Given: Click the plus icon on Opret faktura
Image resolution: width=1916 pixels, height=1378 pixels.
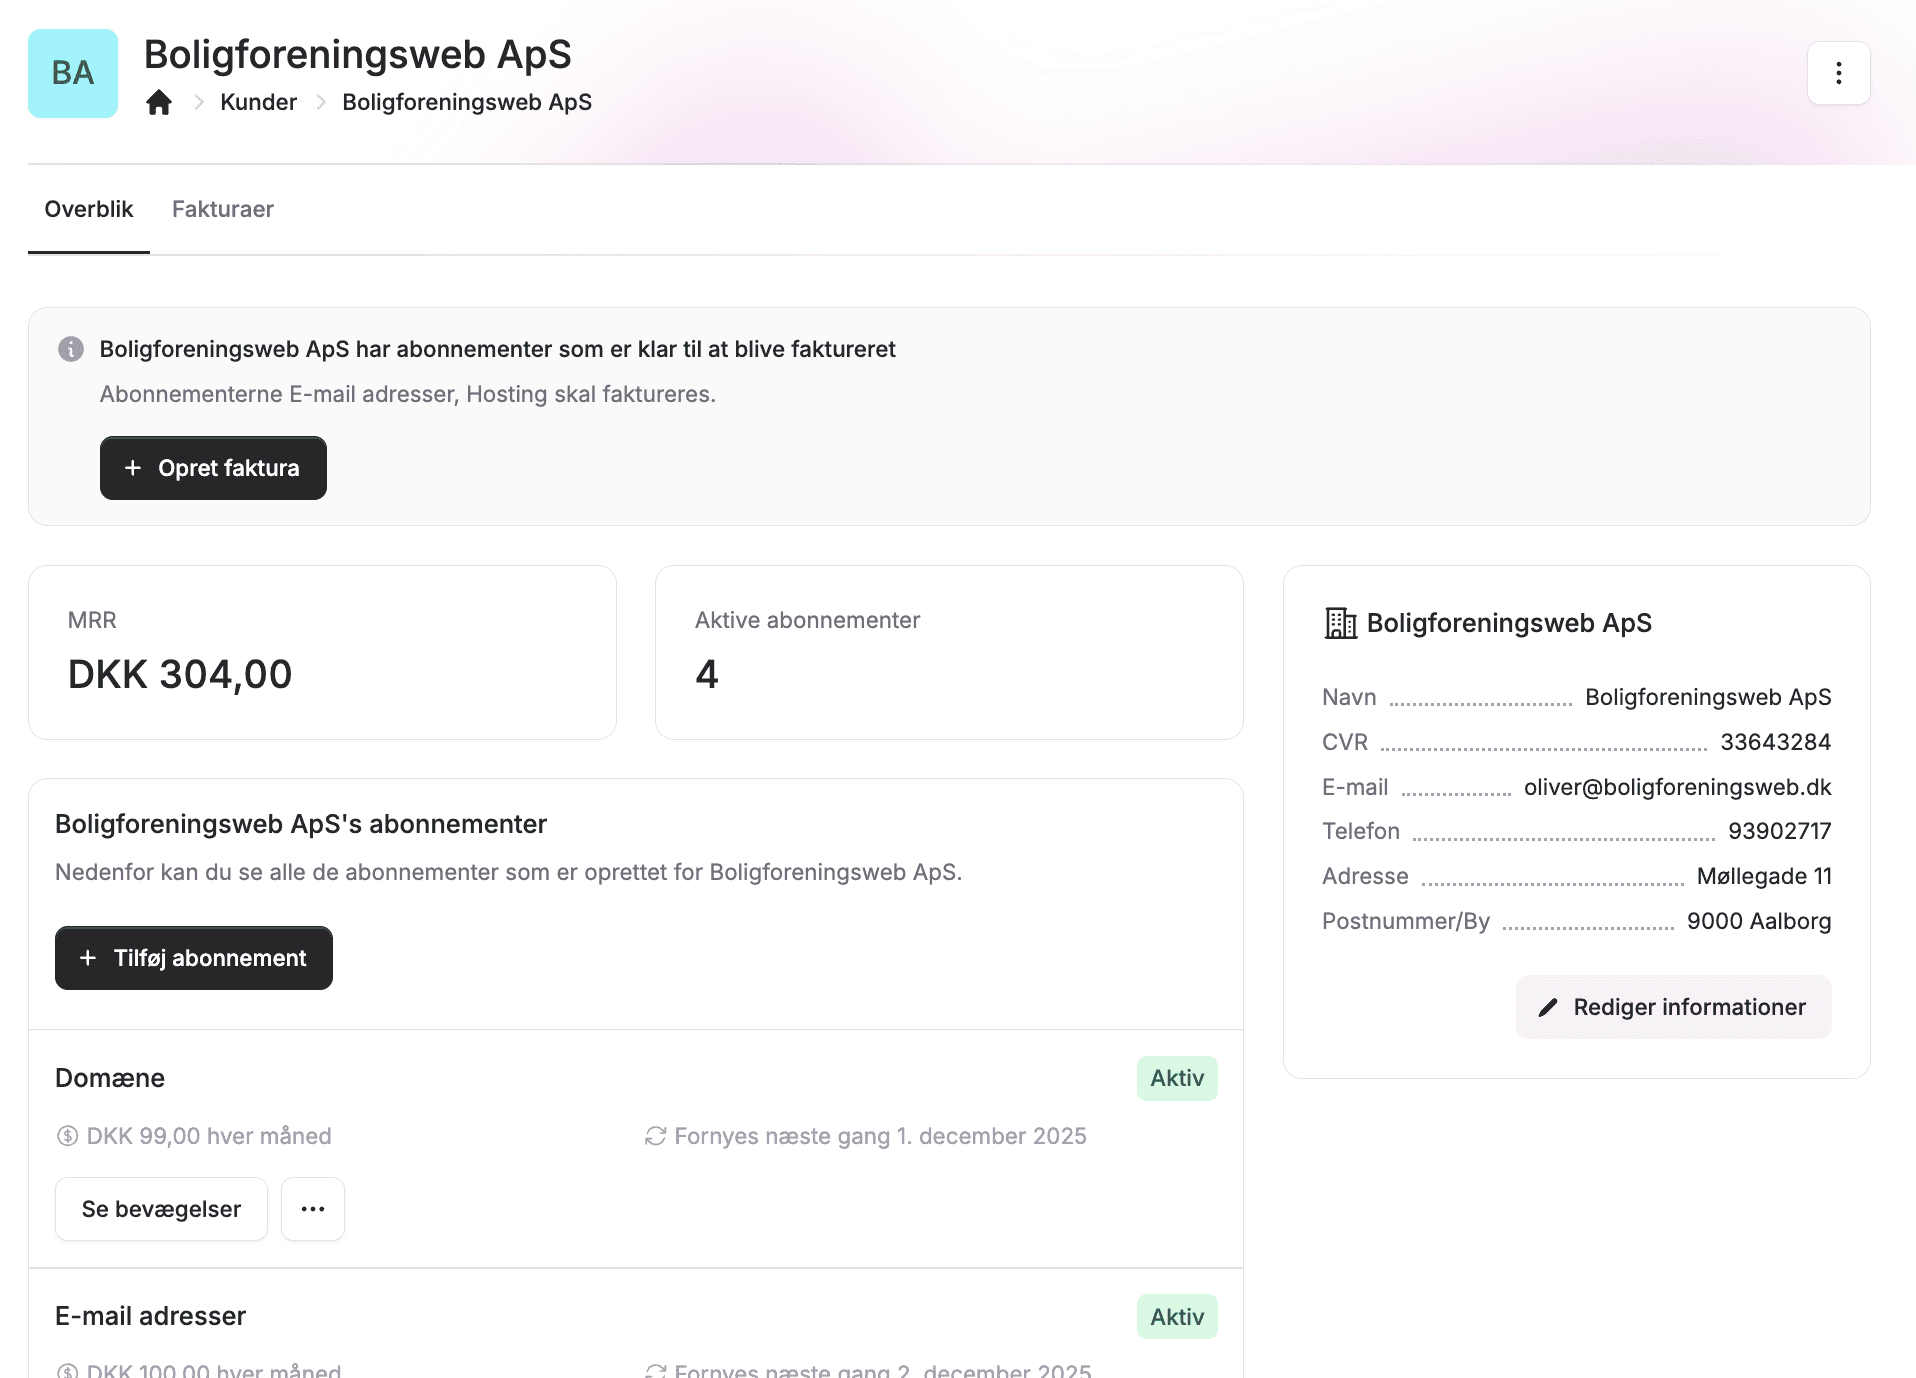Looking at the screenshot, I should [132, 468].
